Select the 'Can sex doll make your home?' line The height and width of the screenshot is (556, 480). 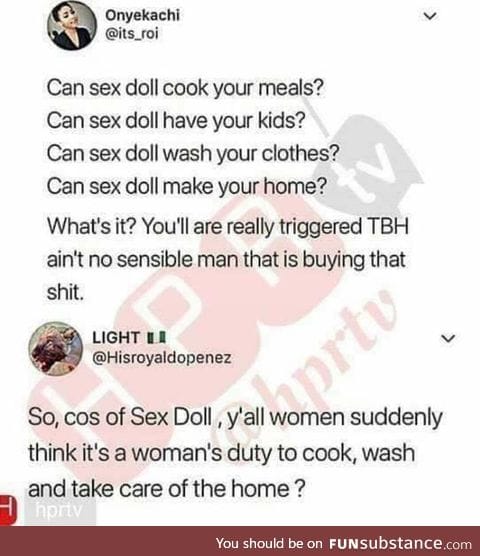click(187, 186)
